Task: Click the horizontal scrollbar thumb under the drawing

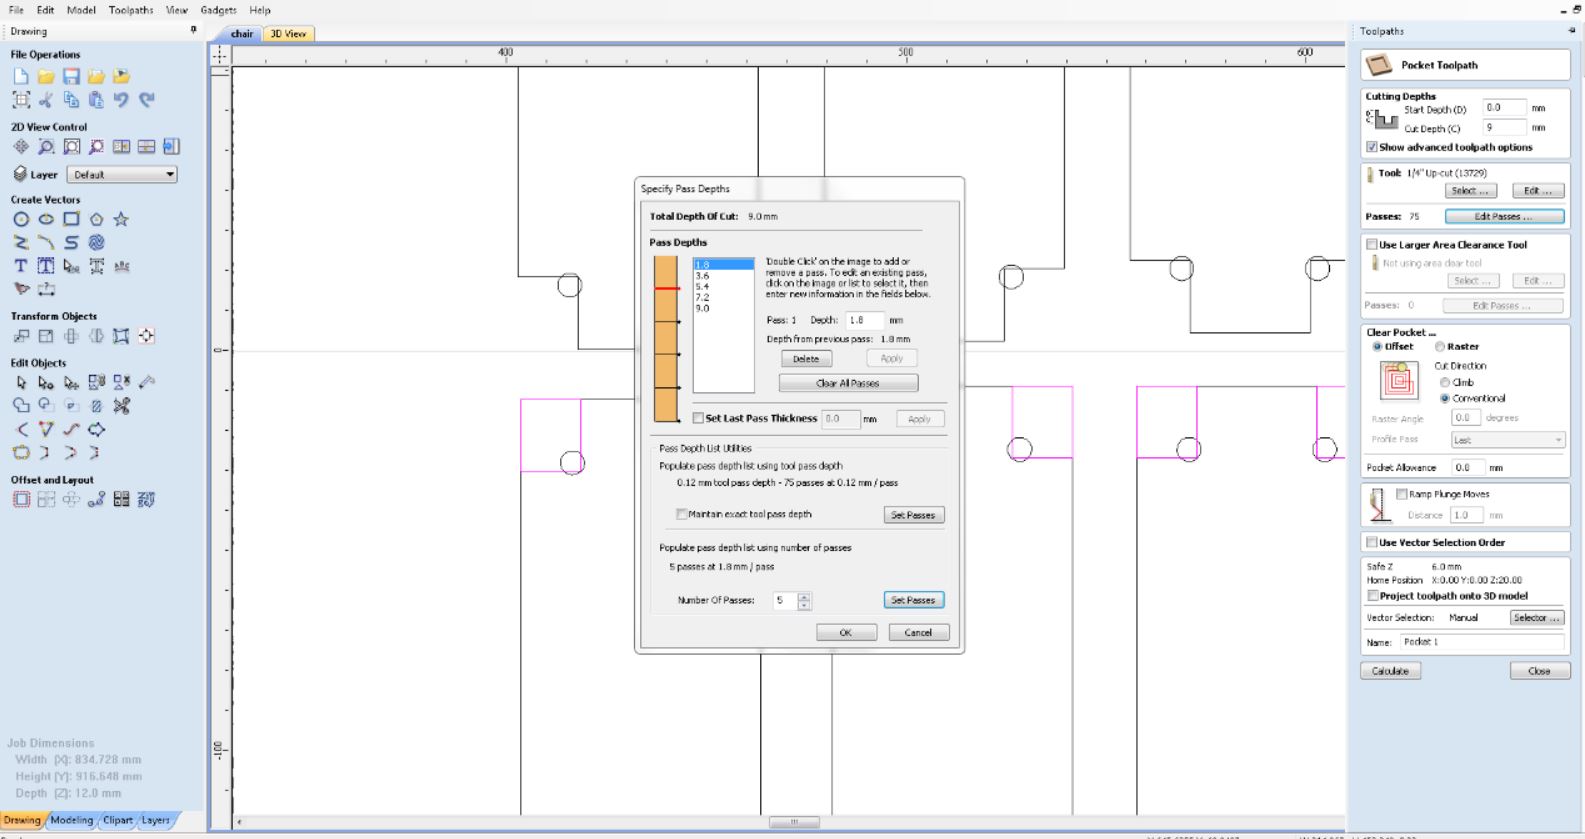Action: click(795, 822)
